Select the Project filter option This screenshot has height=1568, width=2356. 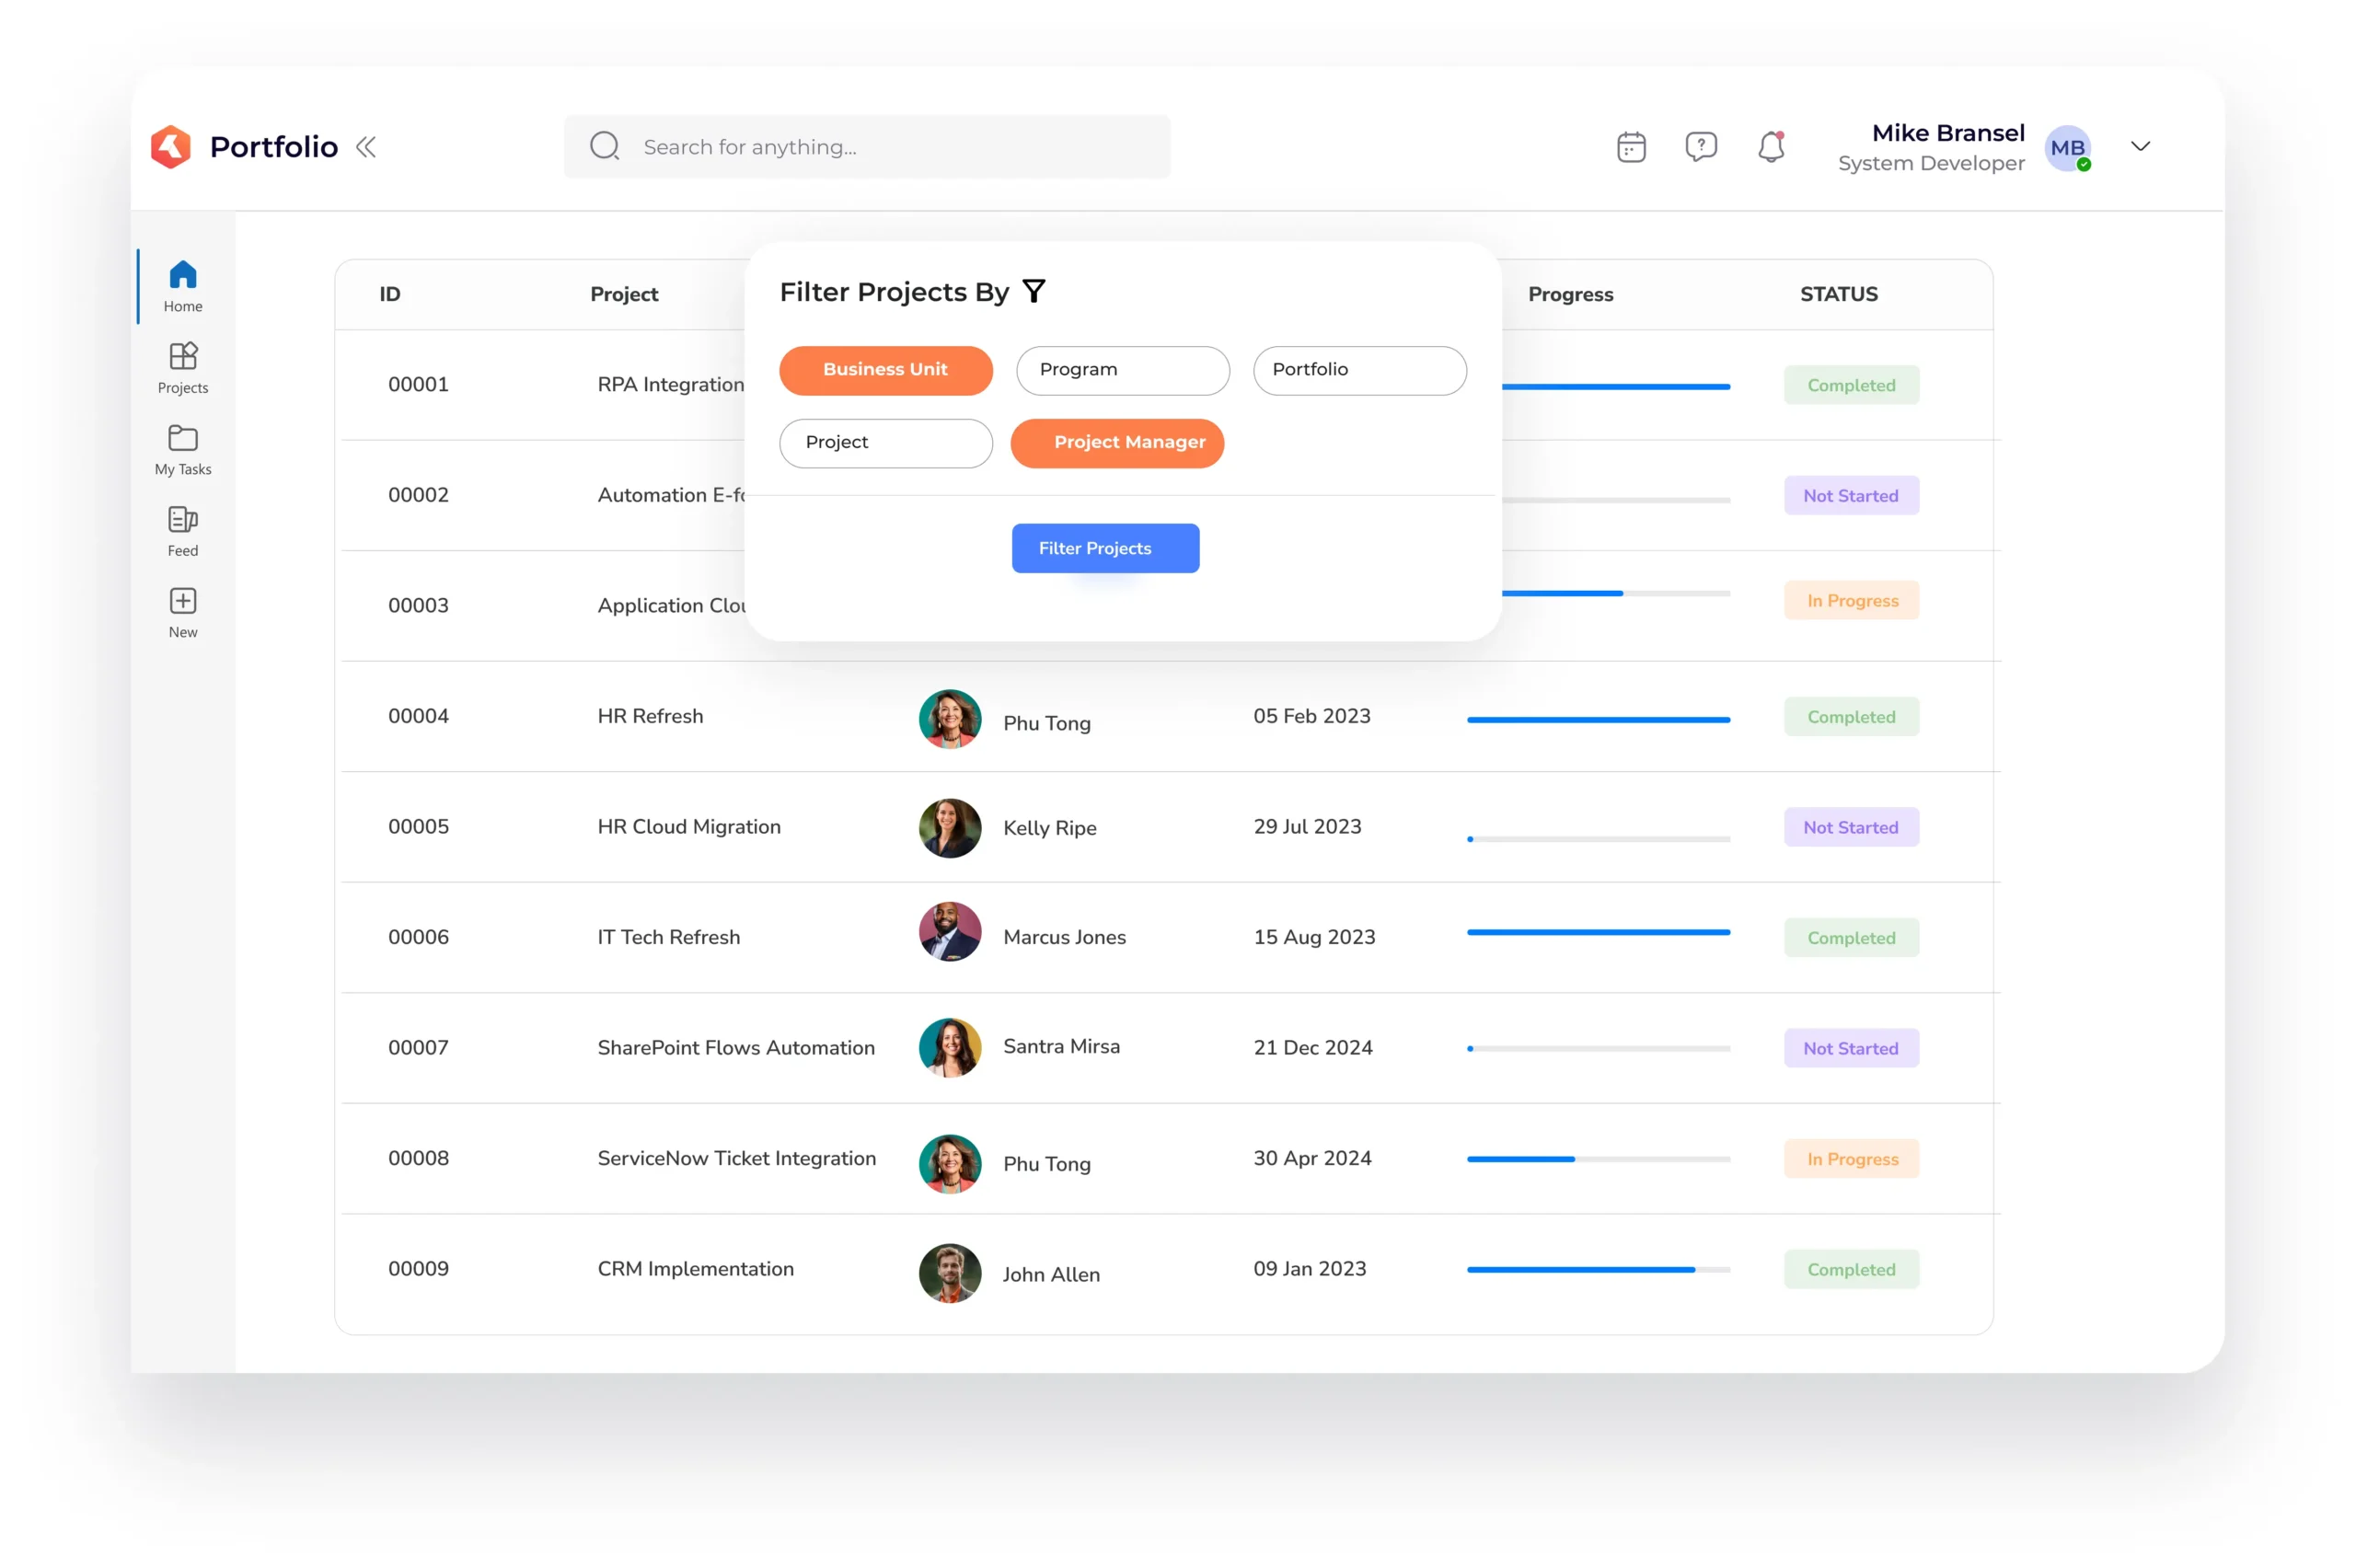pyautogui.click(x=885, y=441)
